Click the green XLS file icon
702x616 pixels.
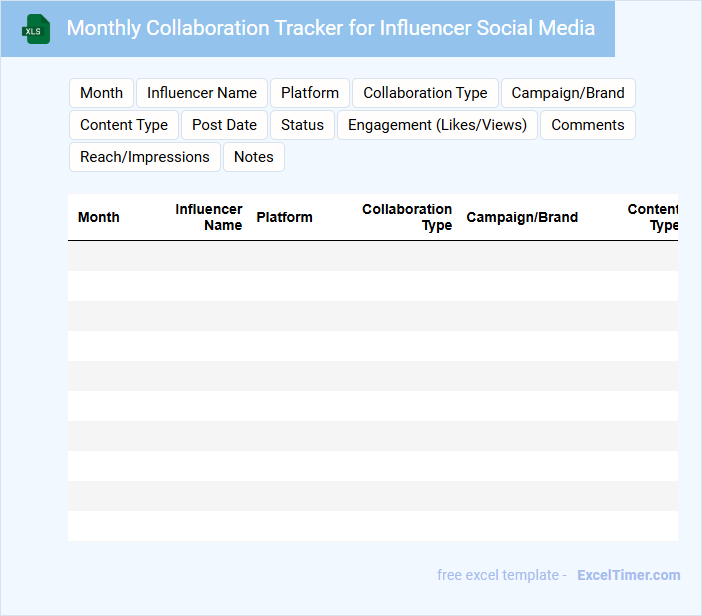[x=37, y=29]
